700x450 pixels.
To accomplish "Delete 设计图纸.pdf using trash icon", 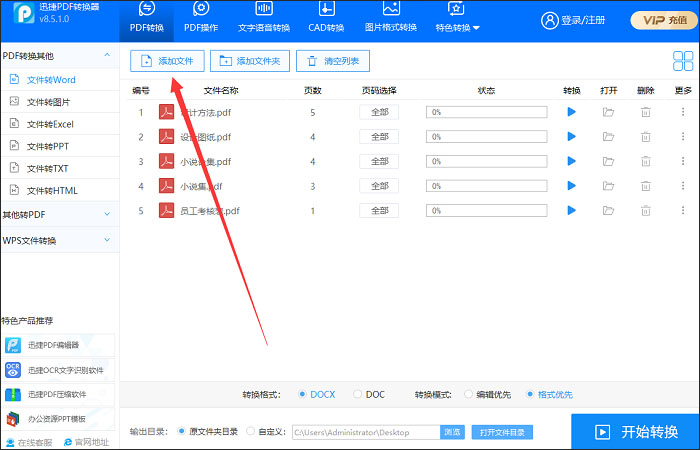I will point(646,137).
